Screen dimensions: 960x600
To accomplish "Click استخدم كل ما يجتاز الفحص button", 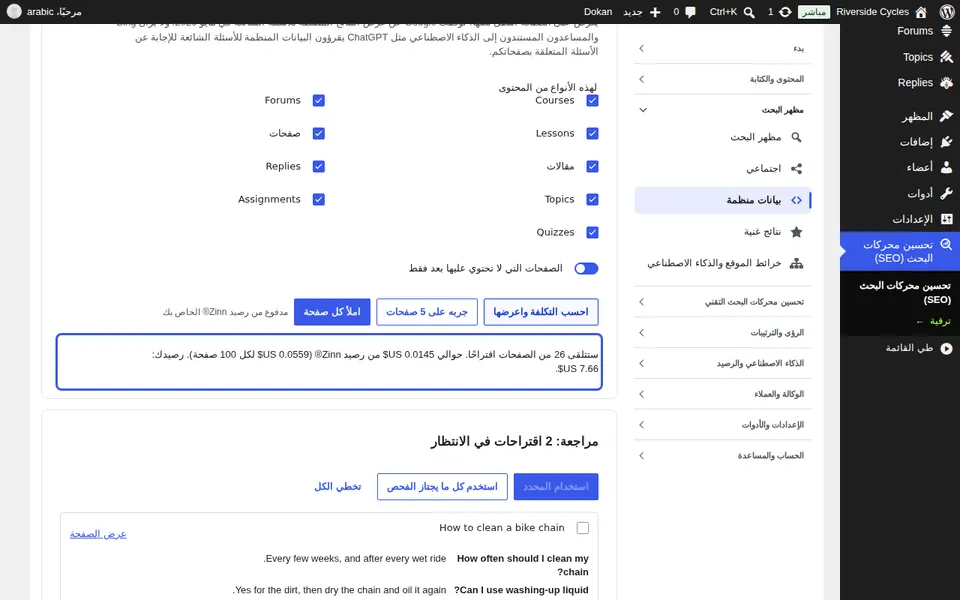I will click(442, 487).
